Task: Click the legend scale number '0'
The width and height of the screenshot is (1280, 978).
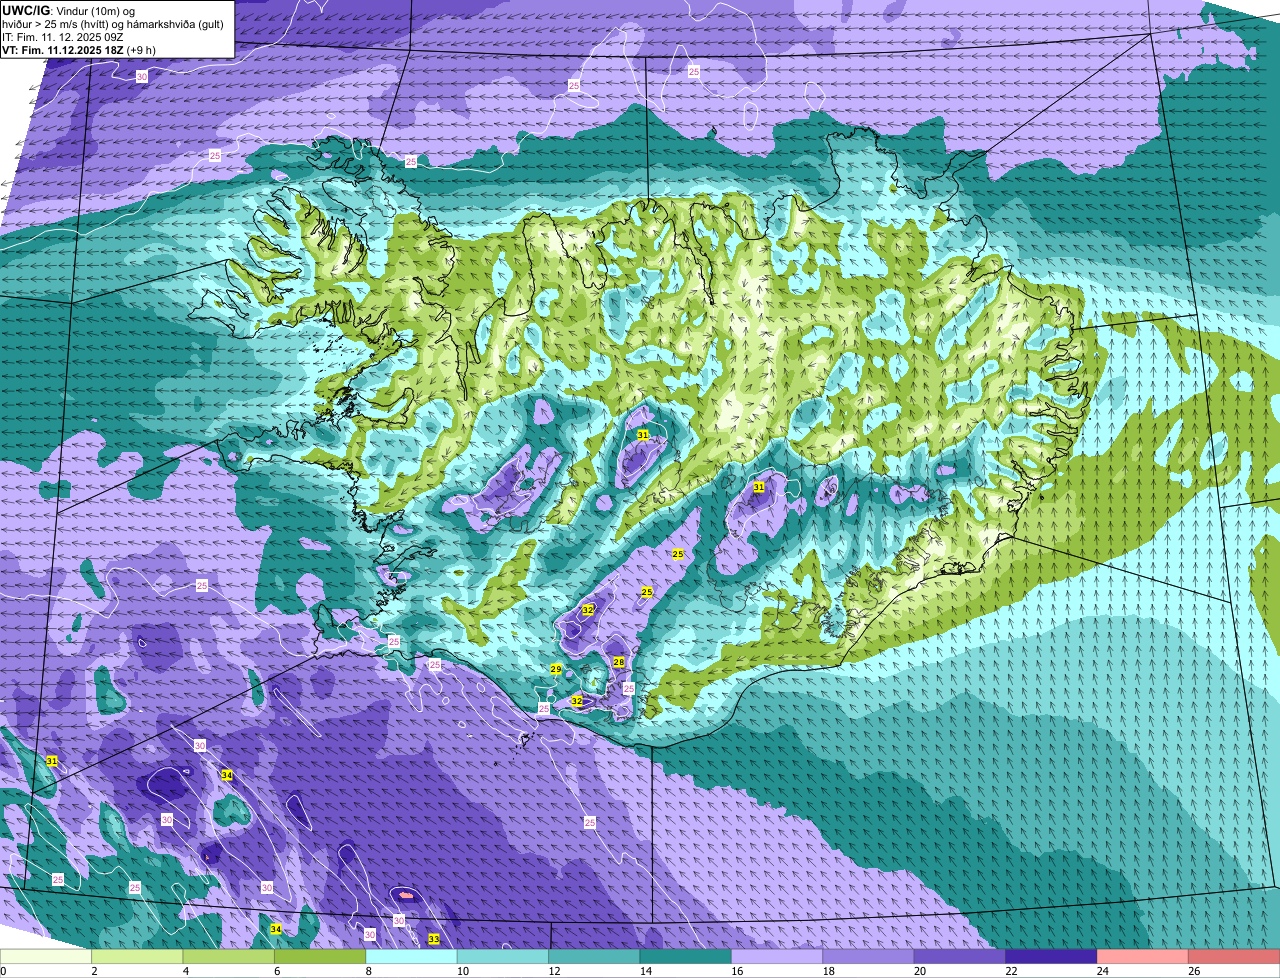Action: point(3,971)
